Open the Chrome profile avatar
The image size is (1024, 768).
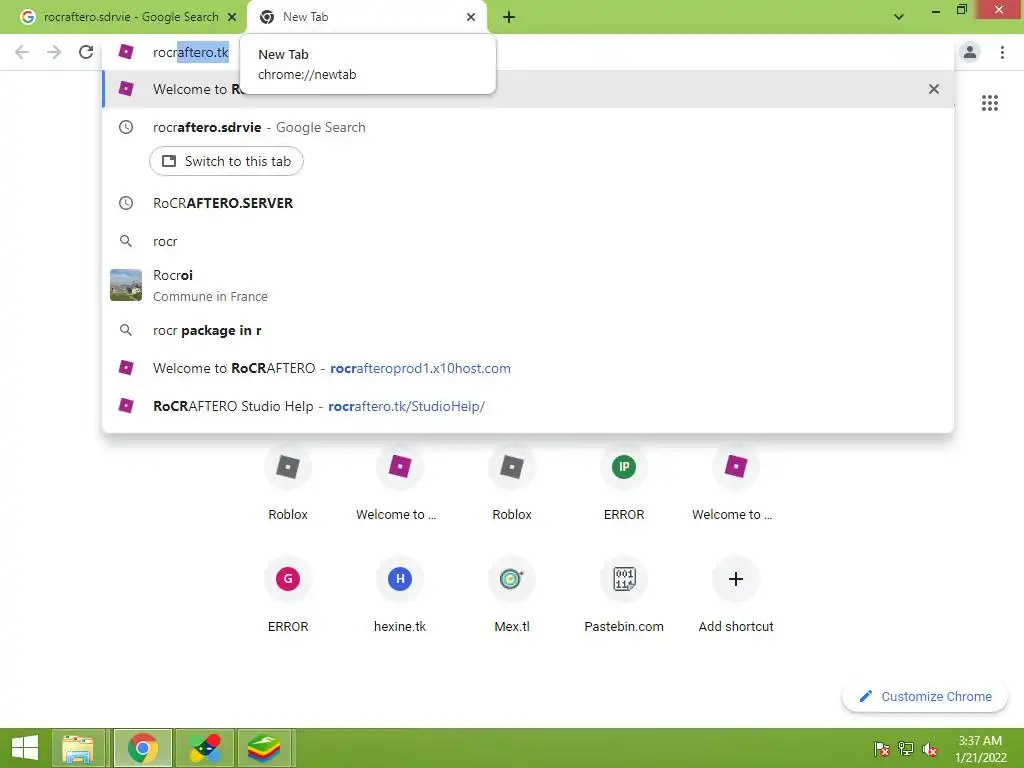(x=970, y=52)
